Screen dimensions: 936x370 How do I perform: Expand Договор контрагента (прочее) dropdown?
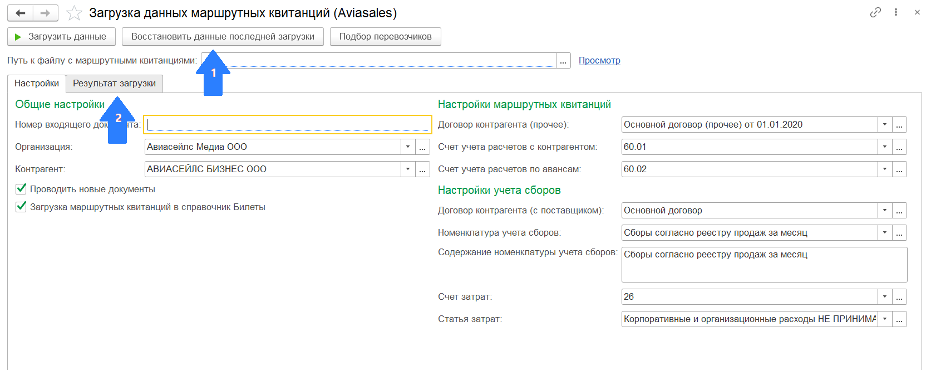click(x=885, y=125)
